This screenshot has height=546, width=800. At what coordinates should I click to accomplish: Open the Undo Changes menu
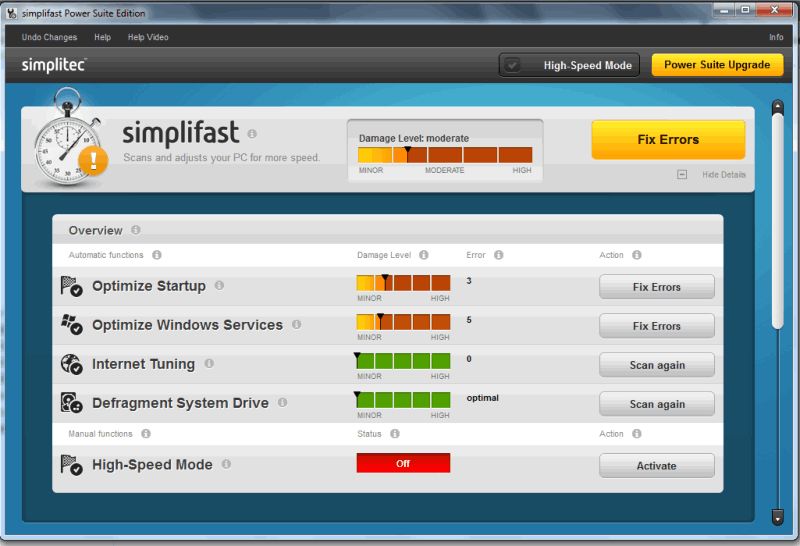49,37
